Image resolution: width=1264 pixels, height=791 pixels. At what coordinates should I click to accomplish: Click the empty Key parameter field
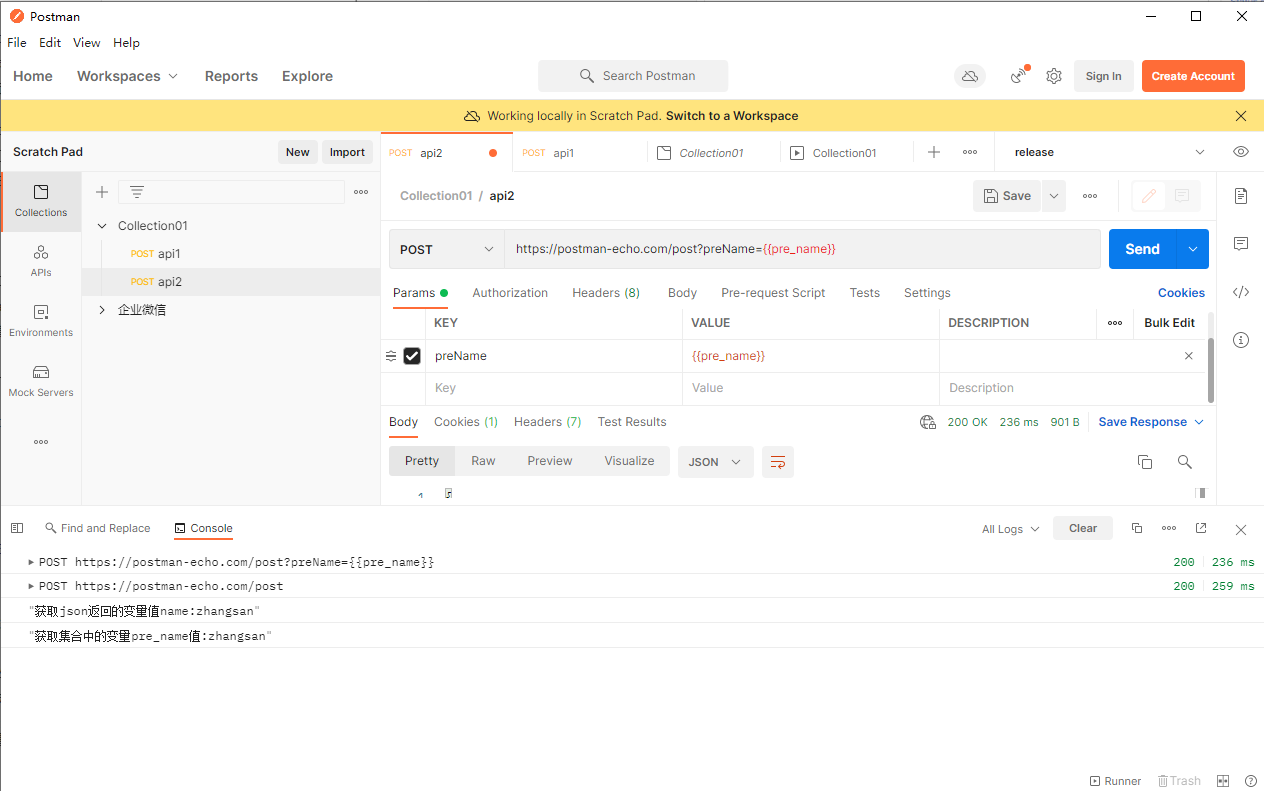tap(554, 388)
